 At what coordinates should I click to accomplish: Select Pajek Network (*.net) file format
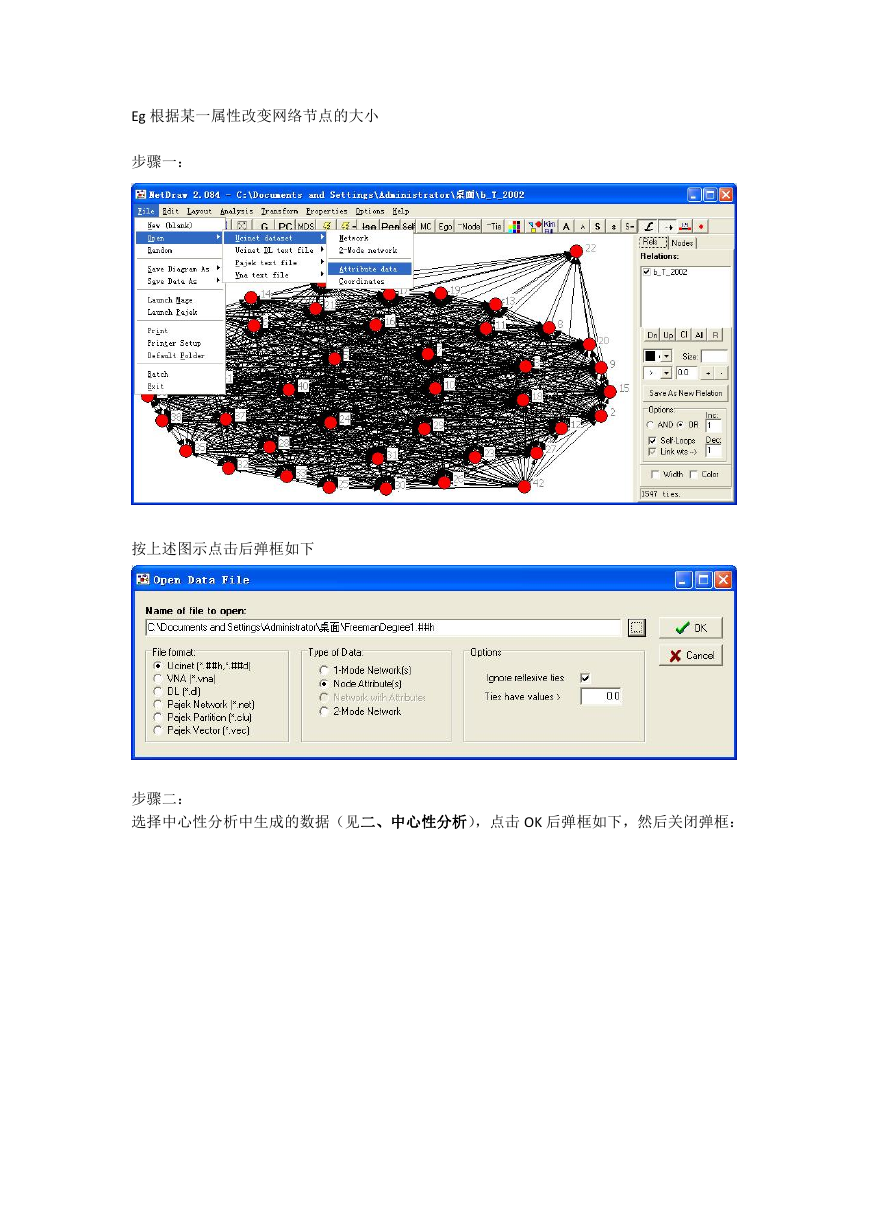[157, 704]
